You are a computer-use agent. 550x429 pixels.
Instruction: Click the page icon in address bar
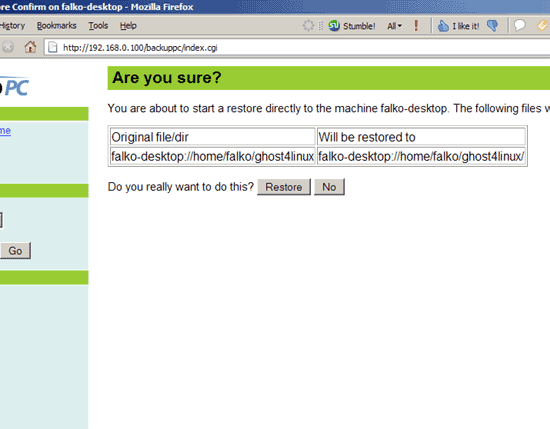pos(53,47)
